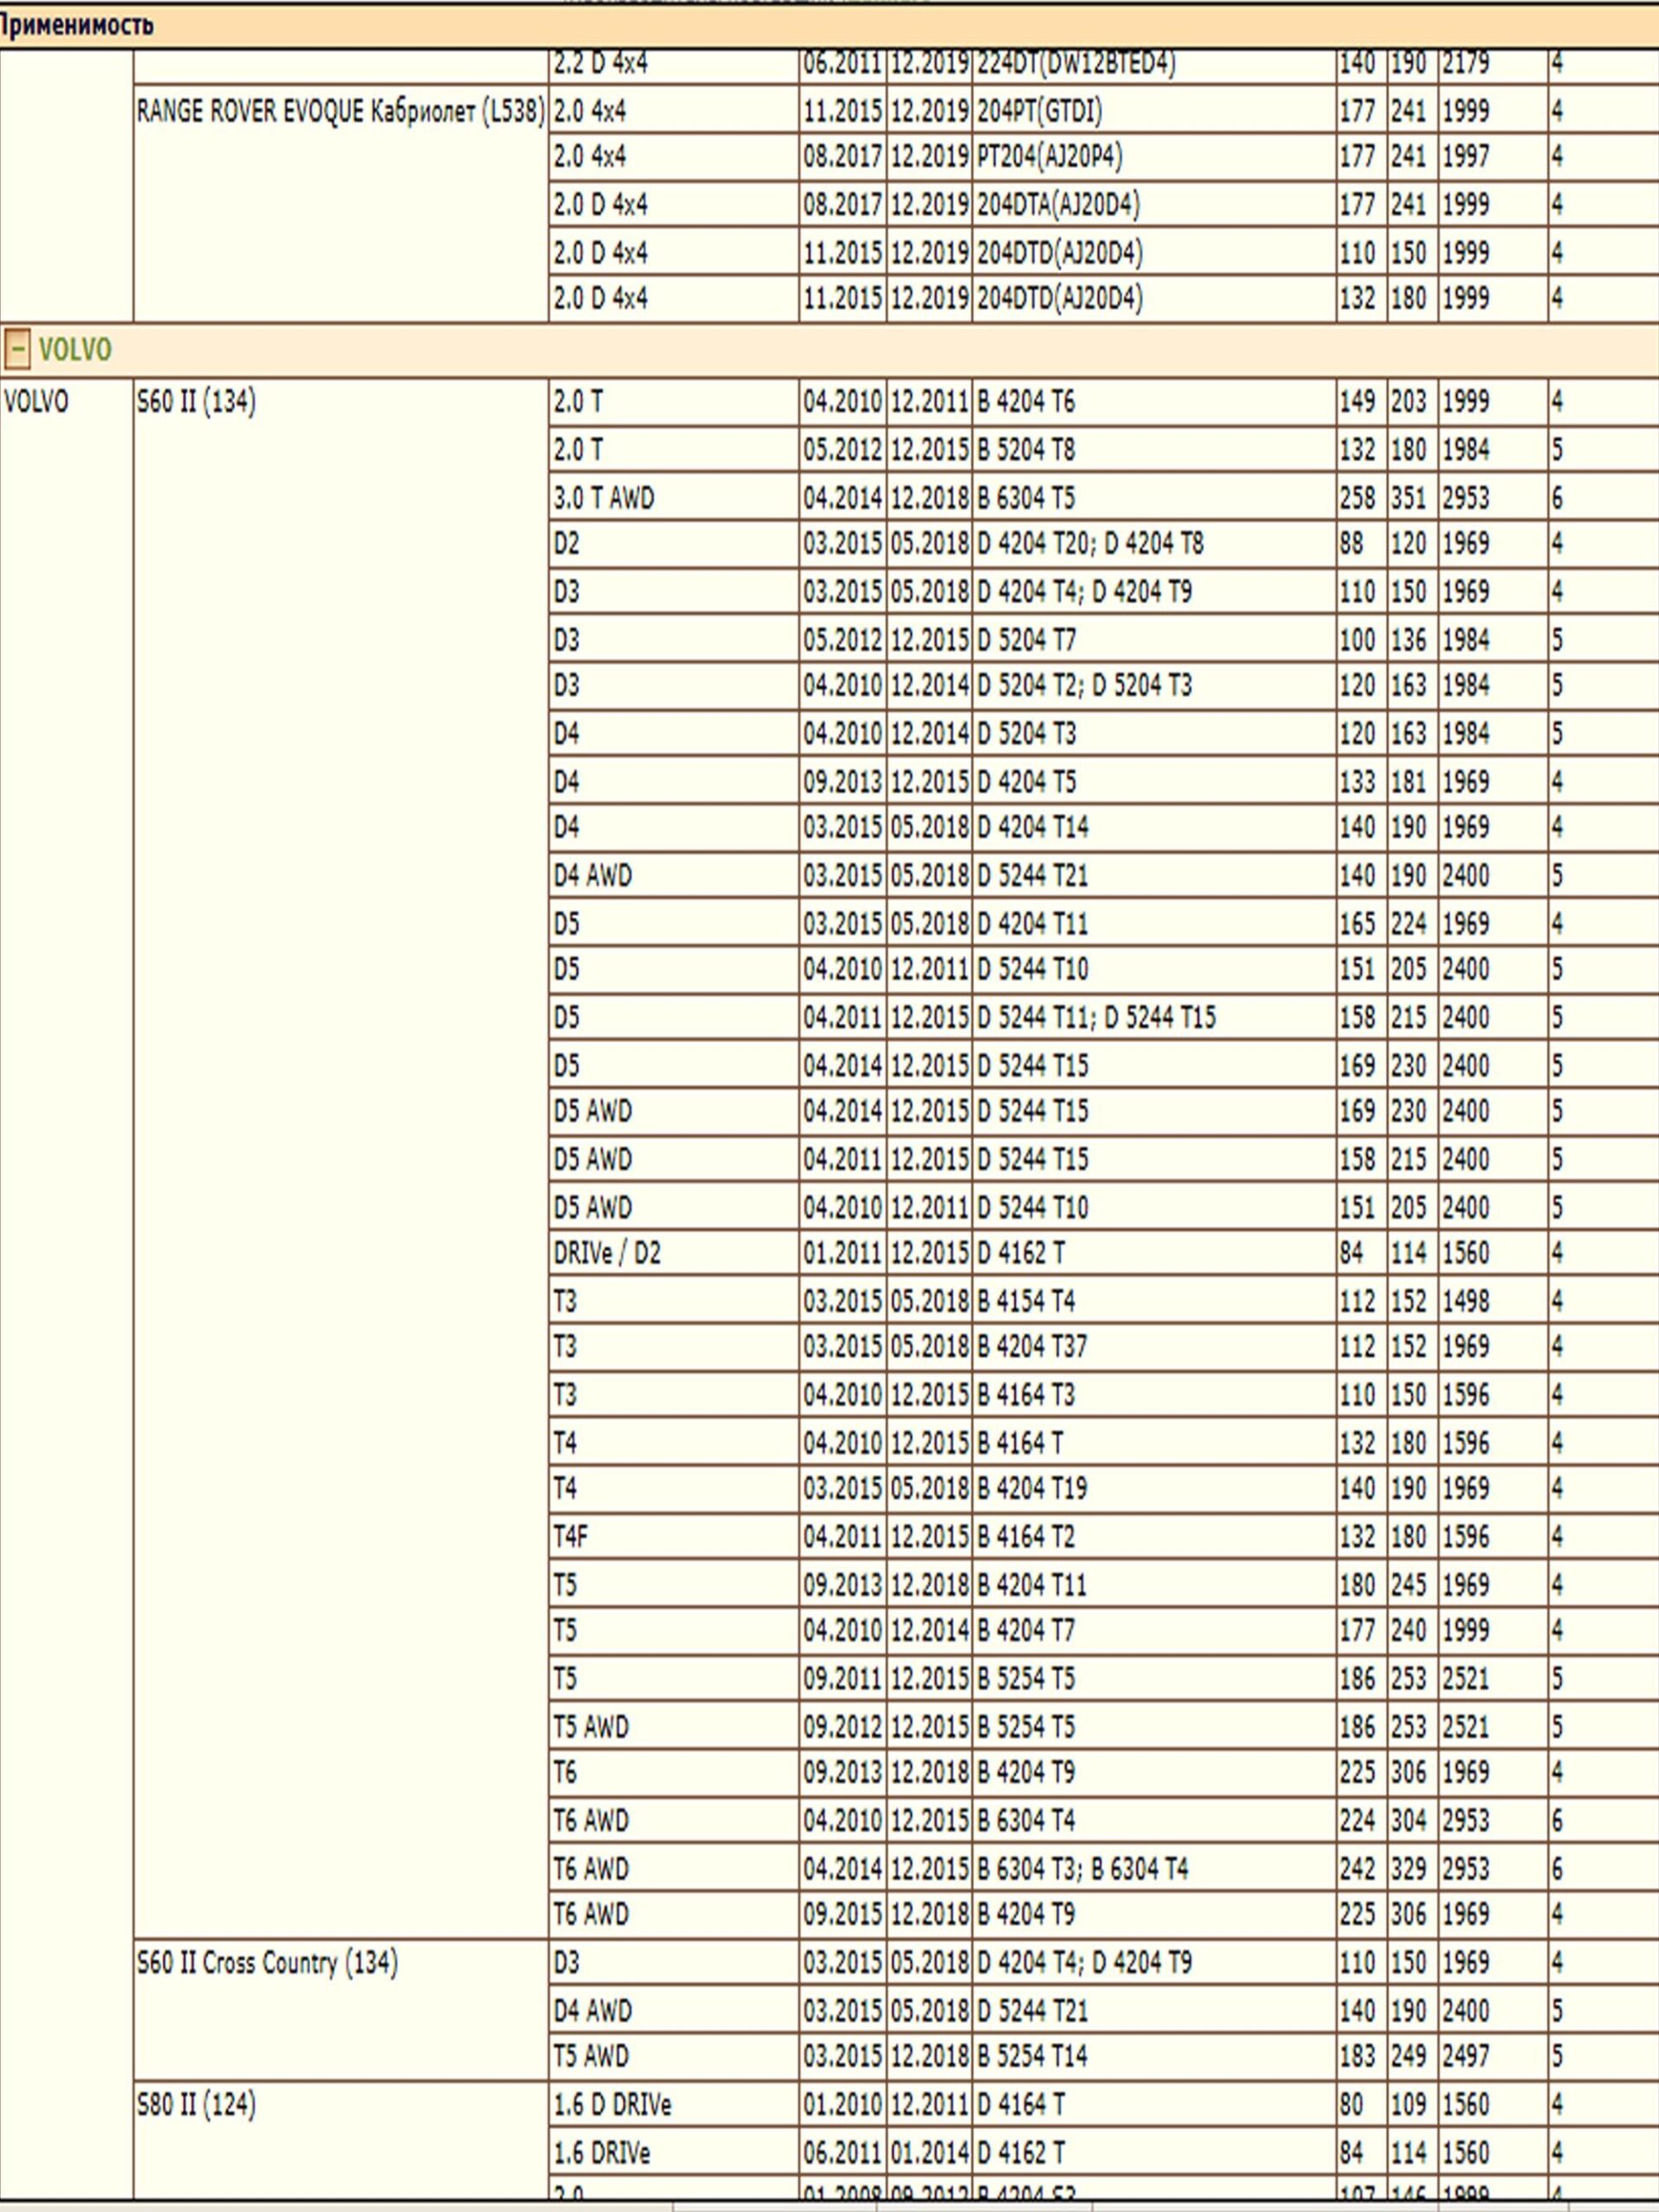Screen dimensions: 1659x2212
Task: Select engine code D 5244 T11; D 5244 T15
Action: click(1096, 1018)
